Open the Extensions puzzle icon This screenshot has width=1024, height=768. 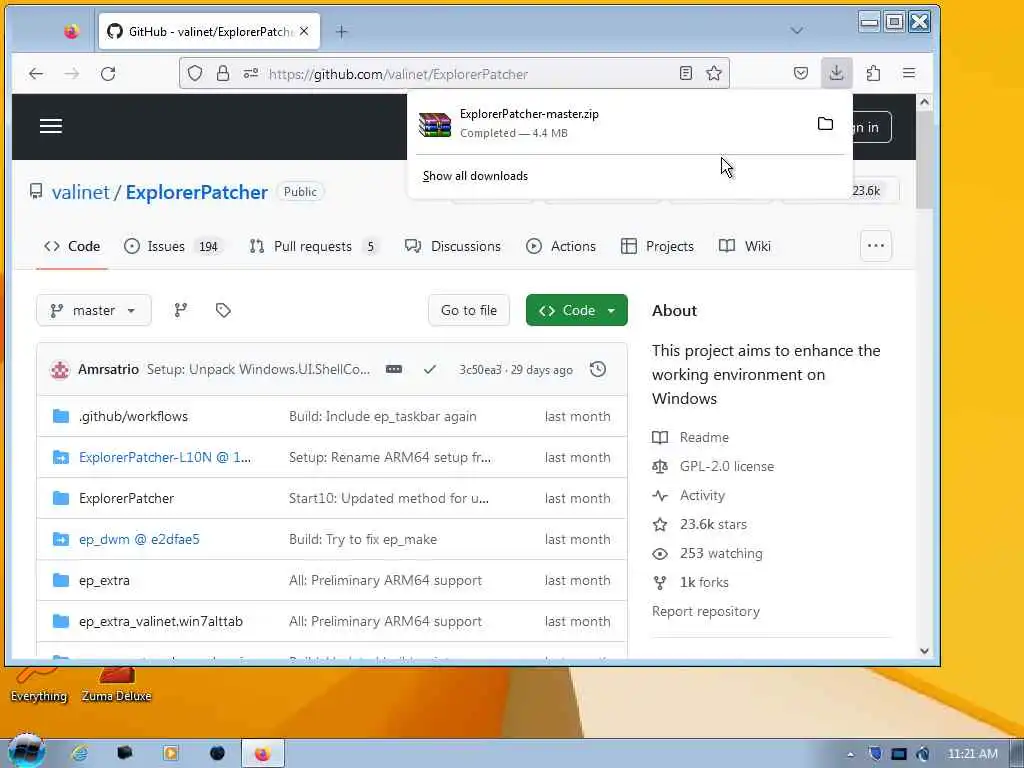click(x=873, y=74)
